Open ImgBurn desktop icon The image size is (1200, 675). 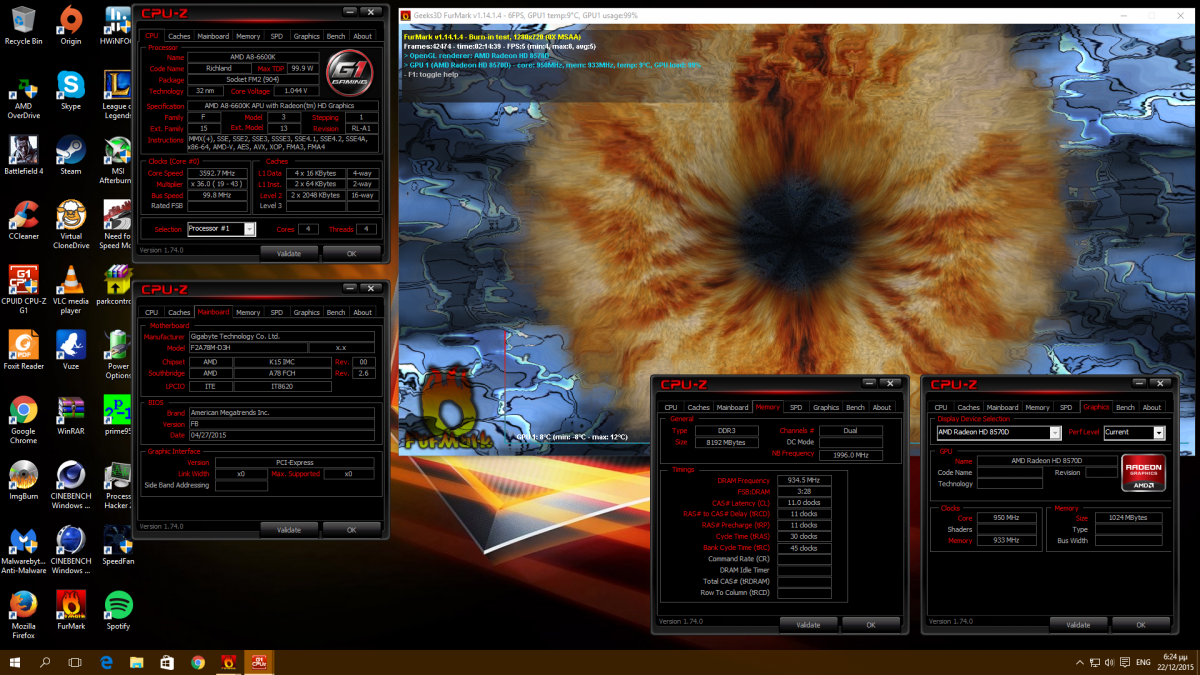point(23,480)
